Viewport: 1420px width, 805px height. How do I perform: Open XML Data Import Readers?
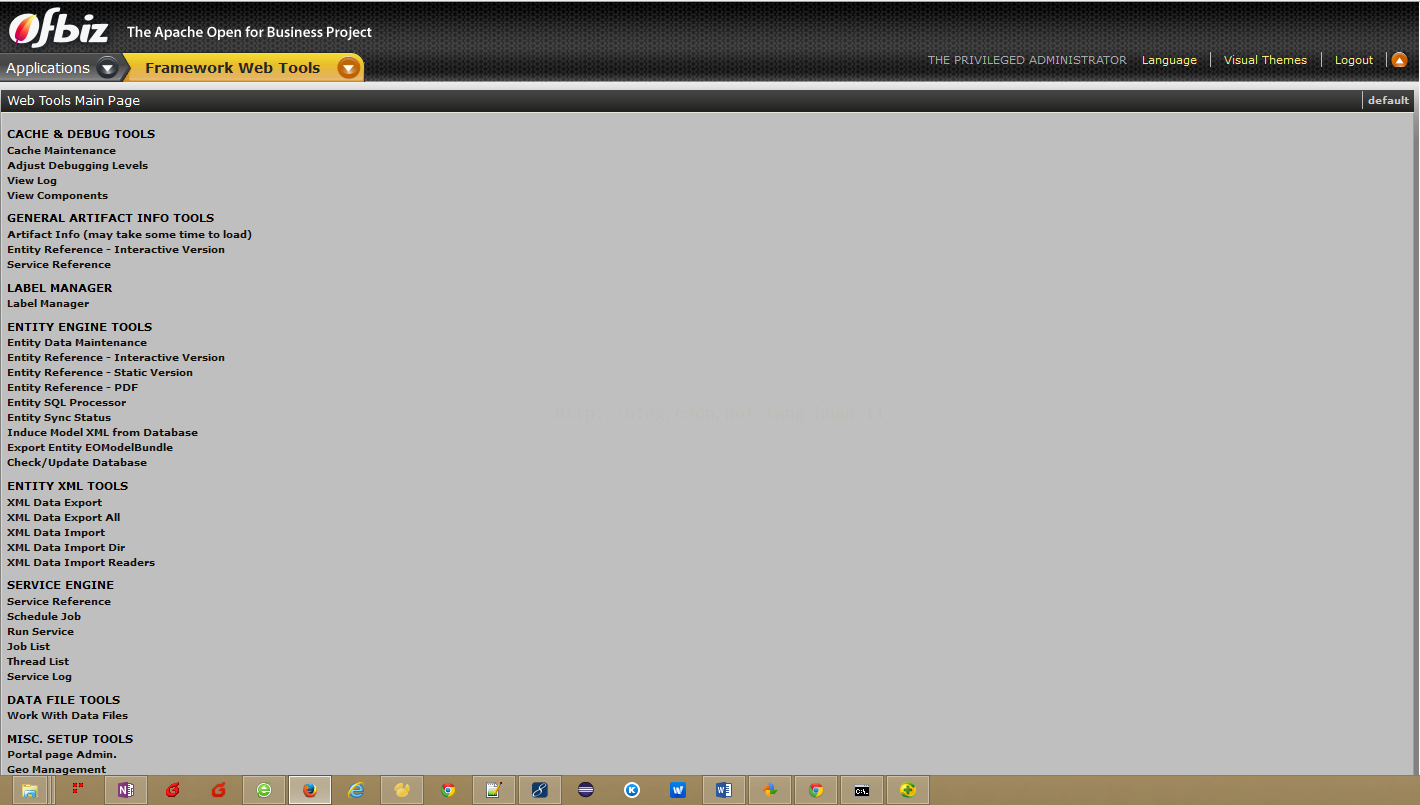coord(81,563)
